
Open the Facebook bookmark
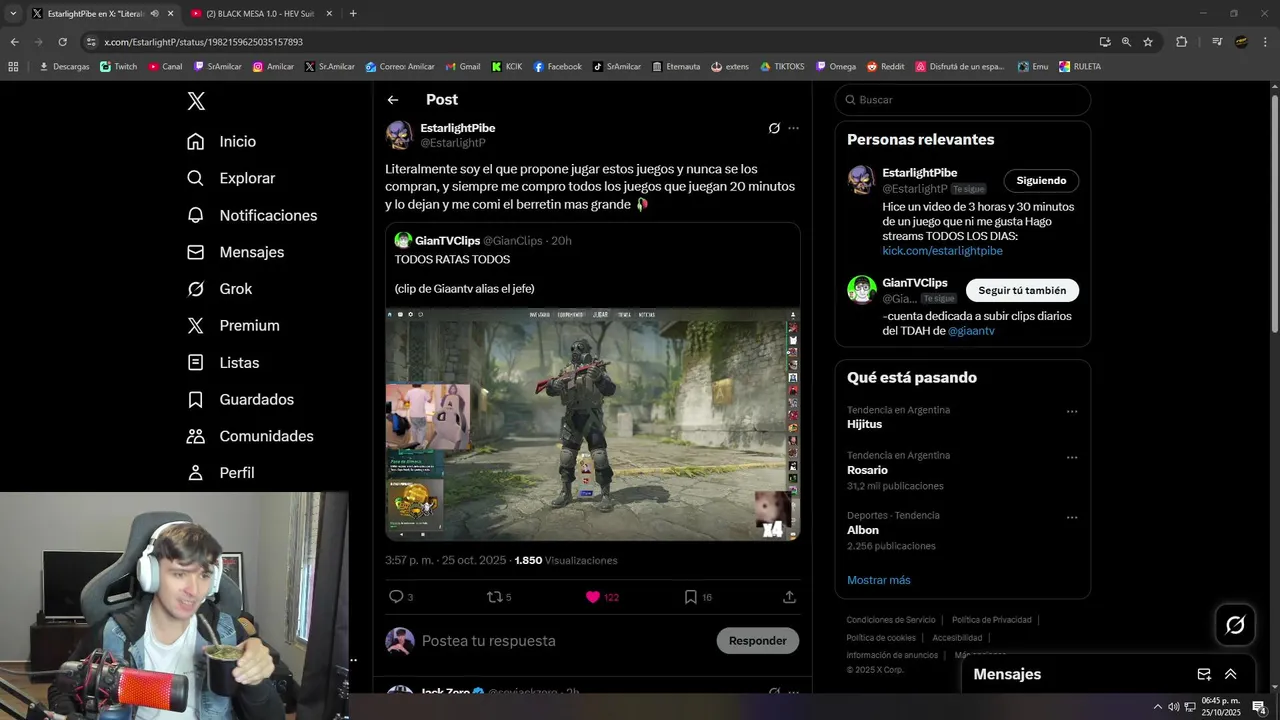[x=557, y=67]
